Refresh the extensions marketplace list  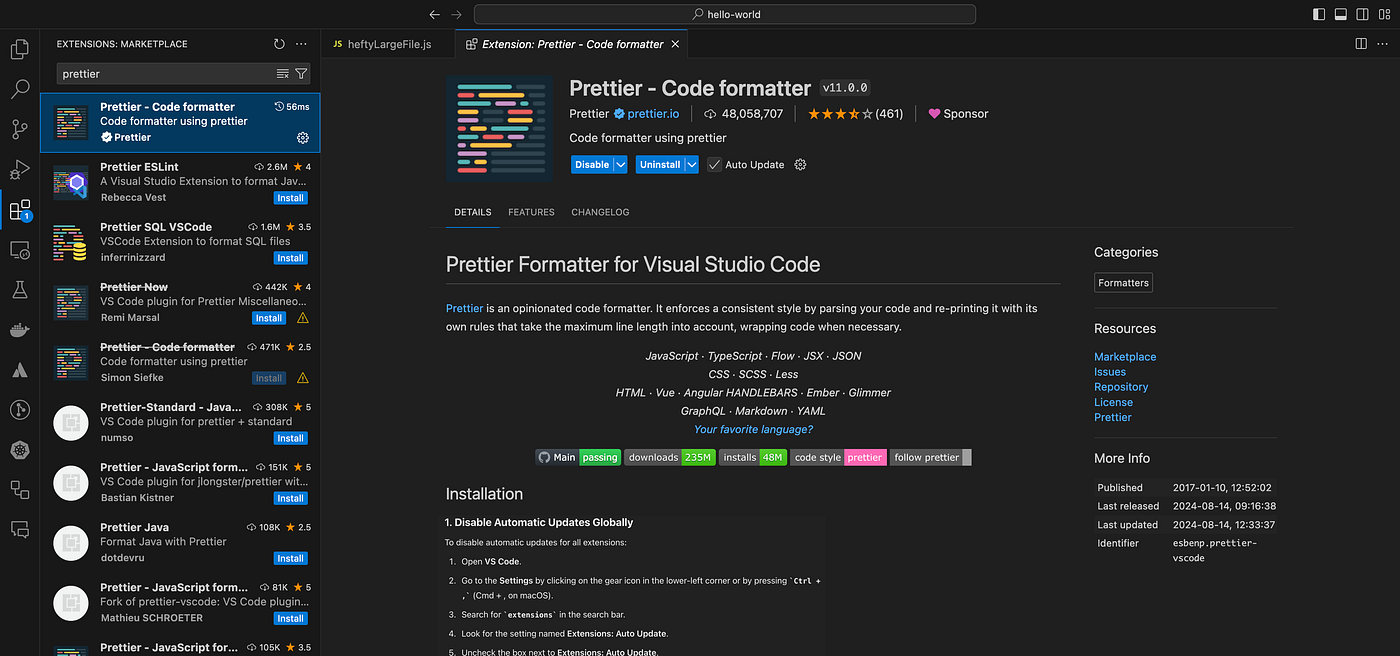click(x=279, y=44)
